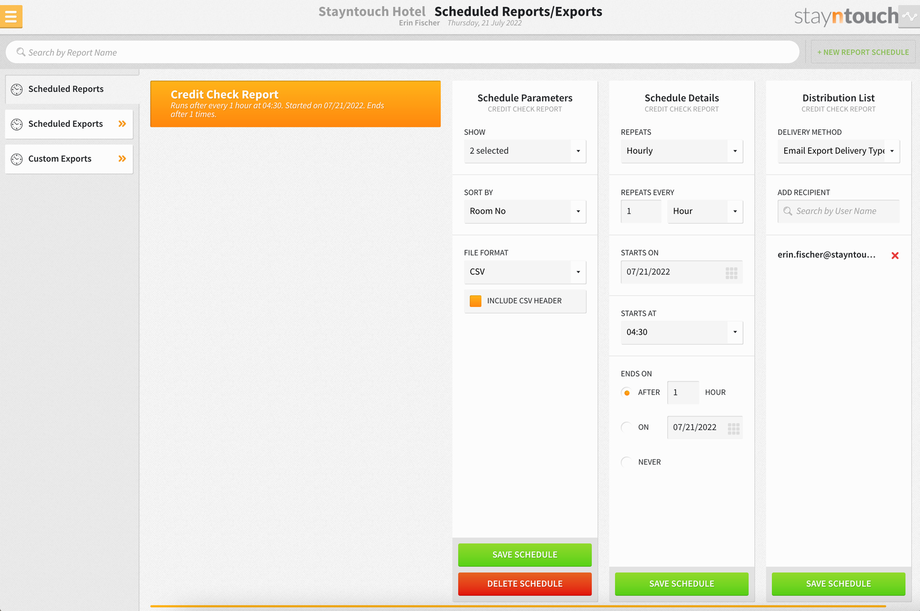Click the red Delete Schedule button
The width and height of the screenshot is (920, 611).
point(525,584)
